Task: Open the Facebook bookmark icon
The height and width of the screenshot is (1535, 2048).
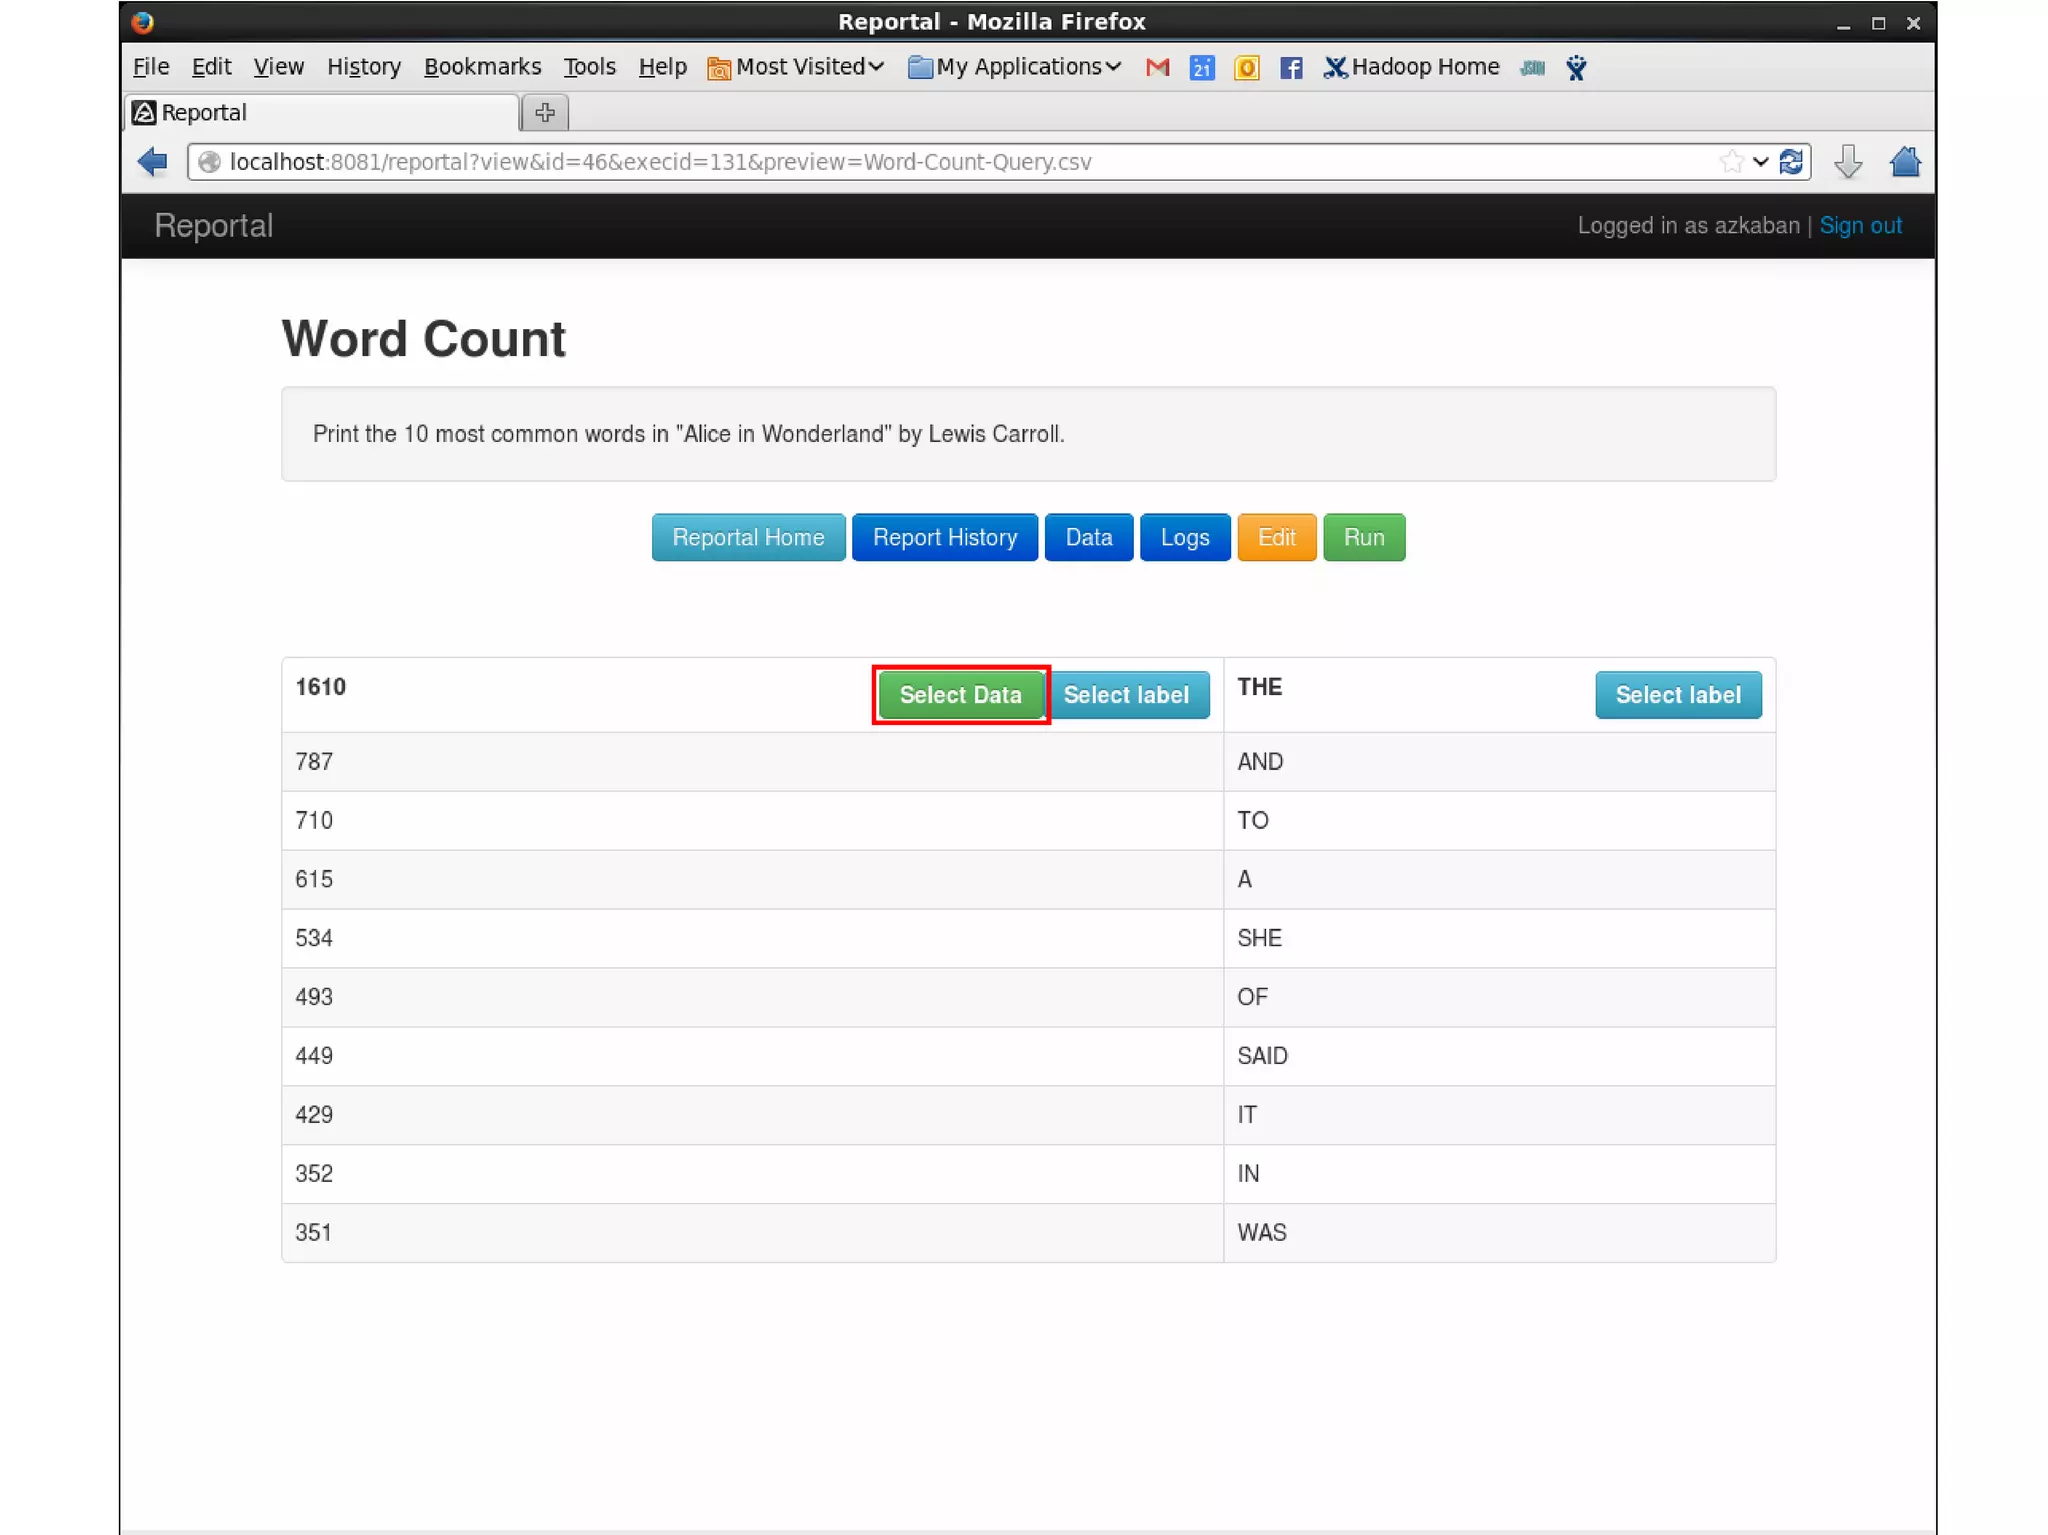Action: [x=1290, y=68]
